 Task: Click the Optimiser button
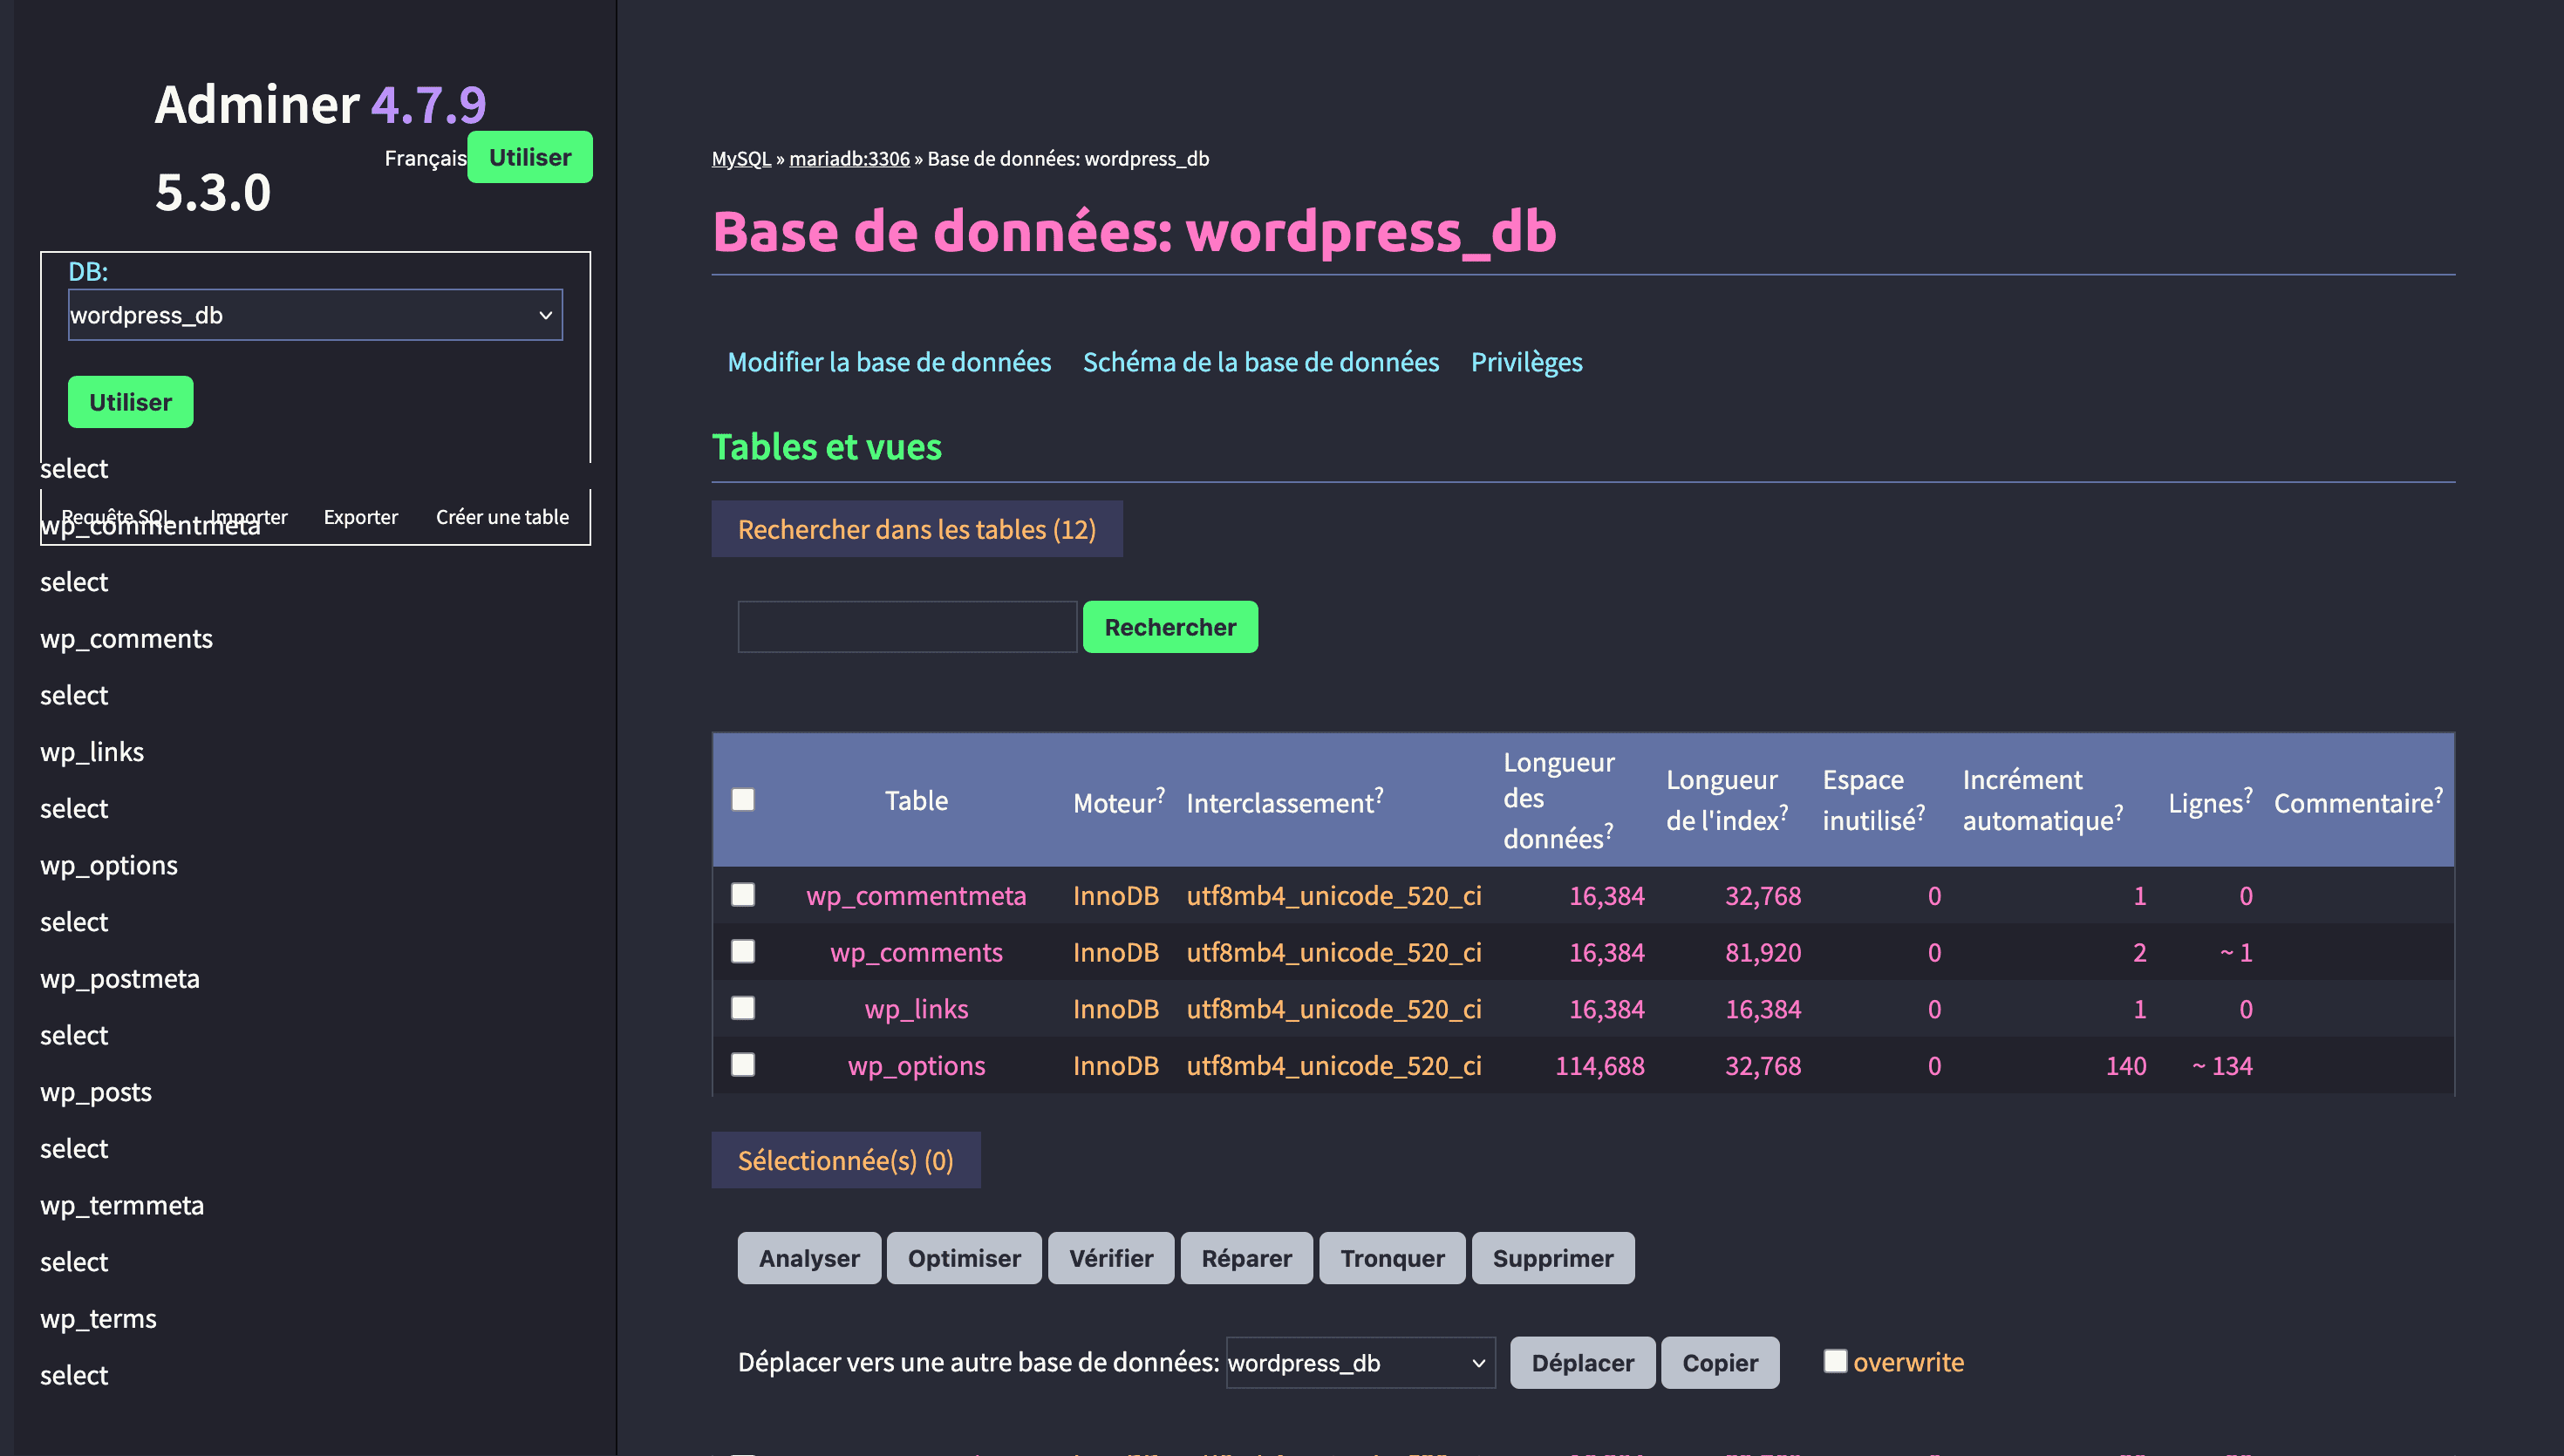964,1258
